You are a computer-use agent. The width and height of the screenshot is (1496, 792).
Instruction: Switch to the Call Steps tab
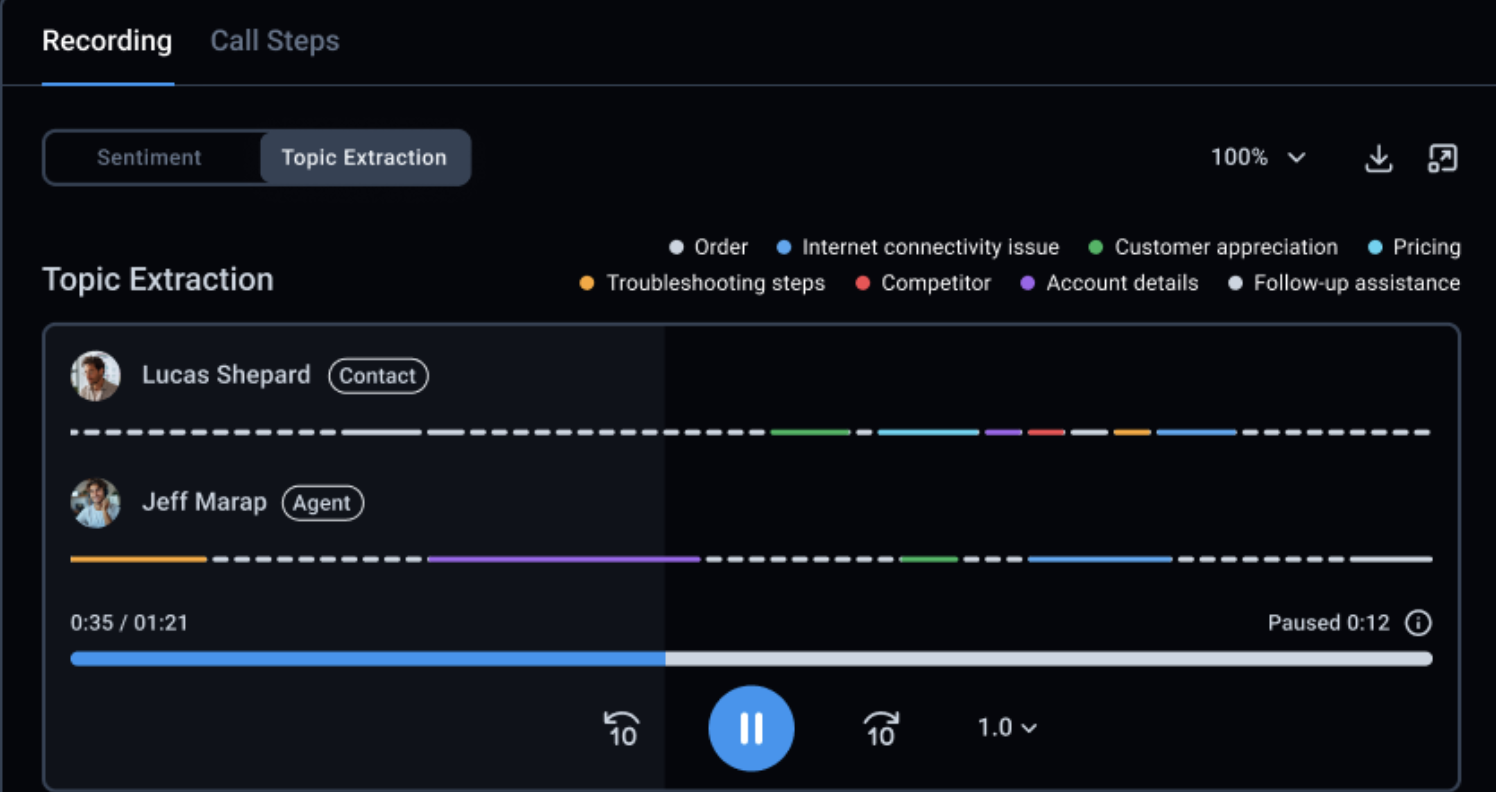tap(275, 41)
